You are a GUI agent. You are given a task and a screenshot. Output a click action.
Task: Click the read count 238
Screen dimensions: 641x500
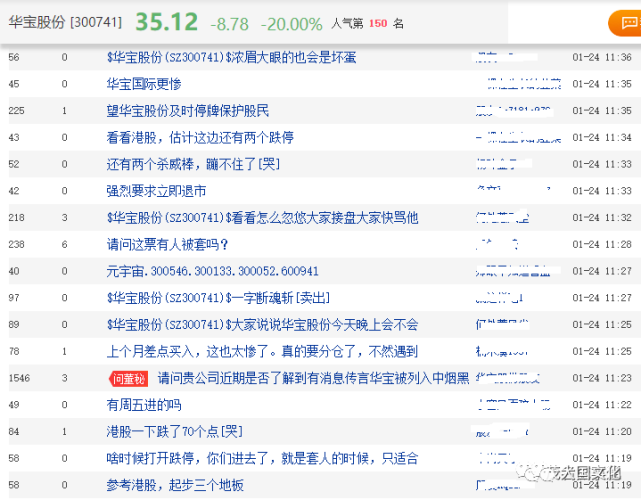click(x=16, y=244)
